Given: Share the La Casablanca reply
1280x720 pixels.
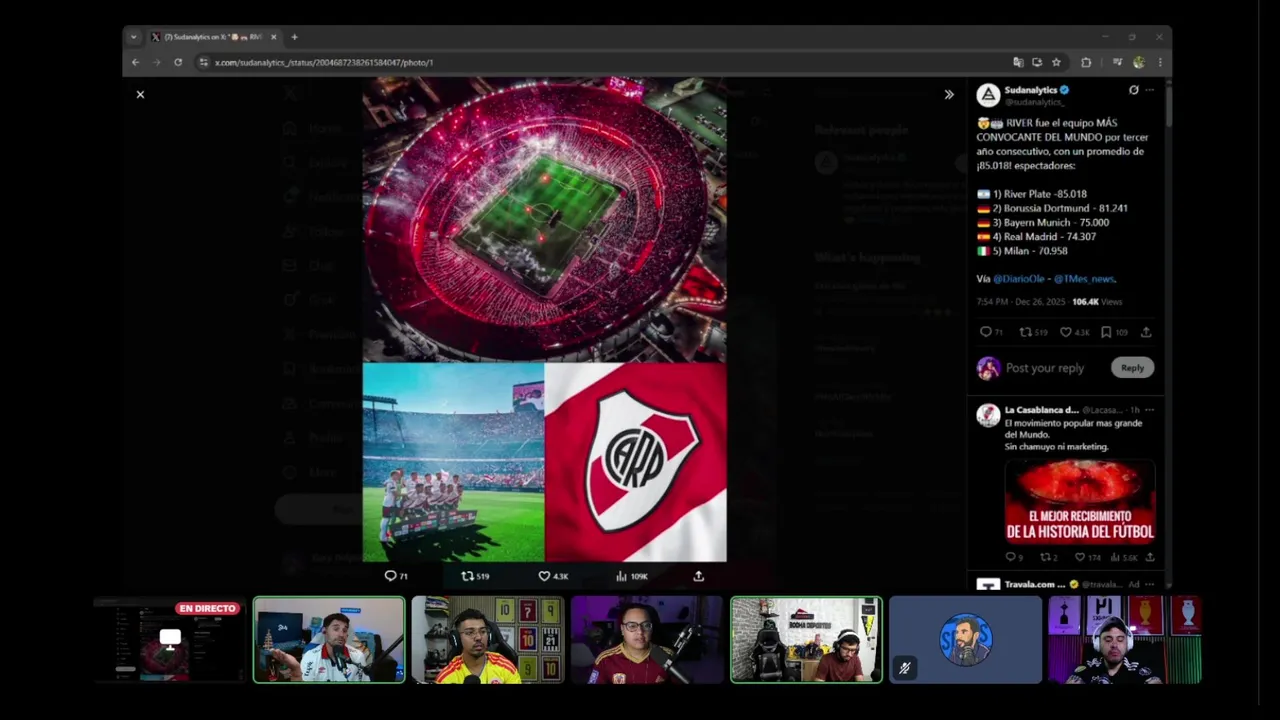Looking at the screenshot, I should coord(1150,557).
